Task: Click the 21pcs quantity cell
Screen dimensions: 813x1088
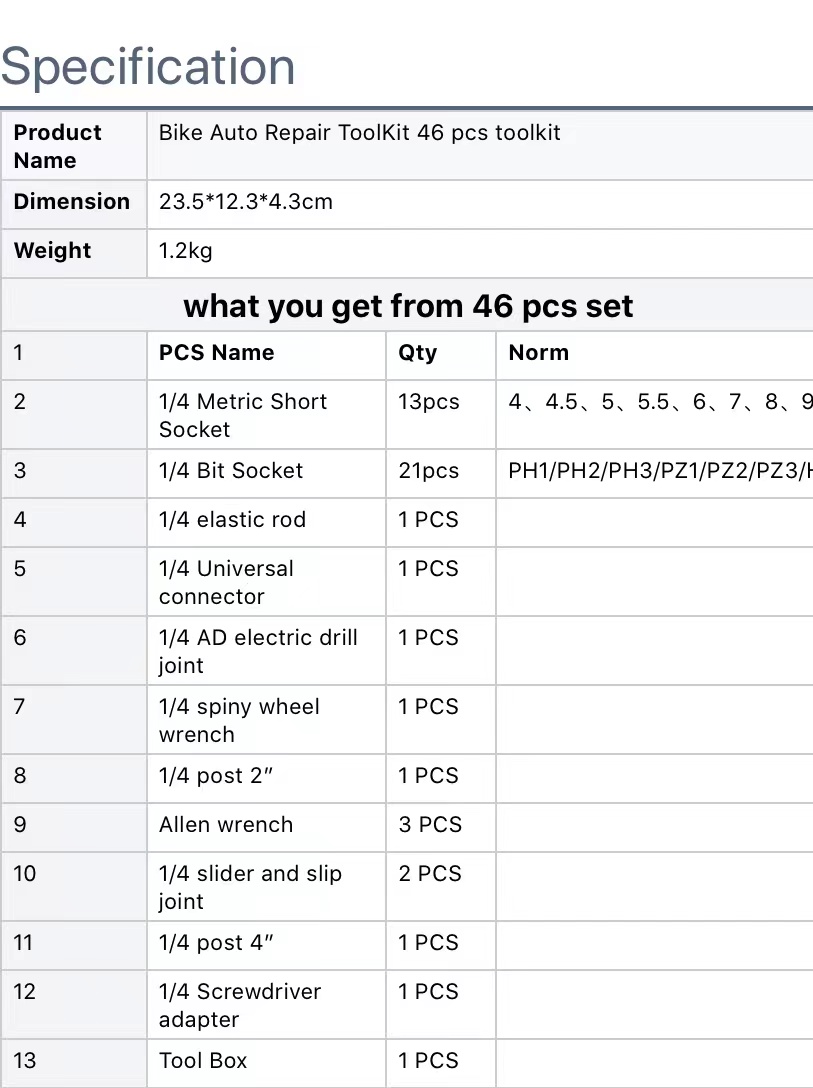Action: pyautogui.click(x=441, y=473)
